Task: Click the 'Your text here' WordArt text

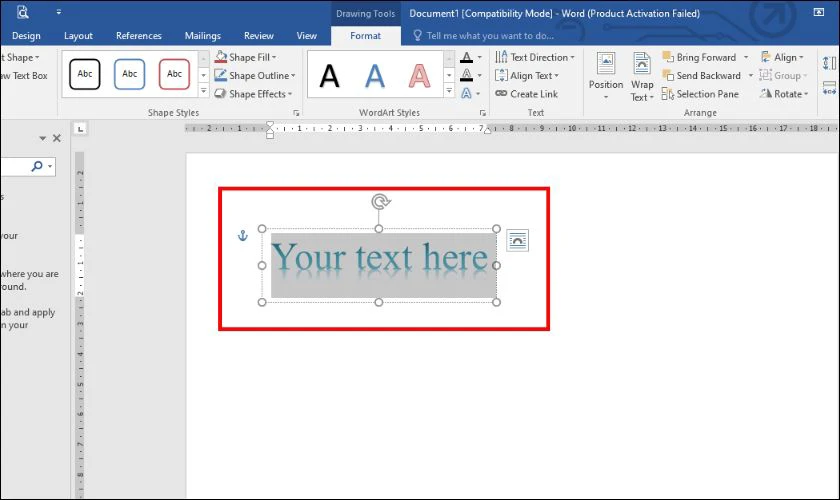Action: [380, 258]
